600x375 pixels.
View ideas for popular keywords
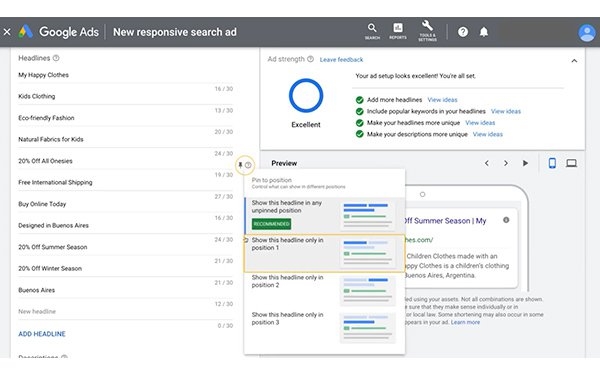tap(506, 111)
